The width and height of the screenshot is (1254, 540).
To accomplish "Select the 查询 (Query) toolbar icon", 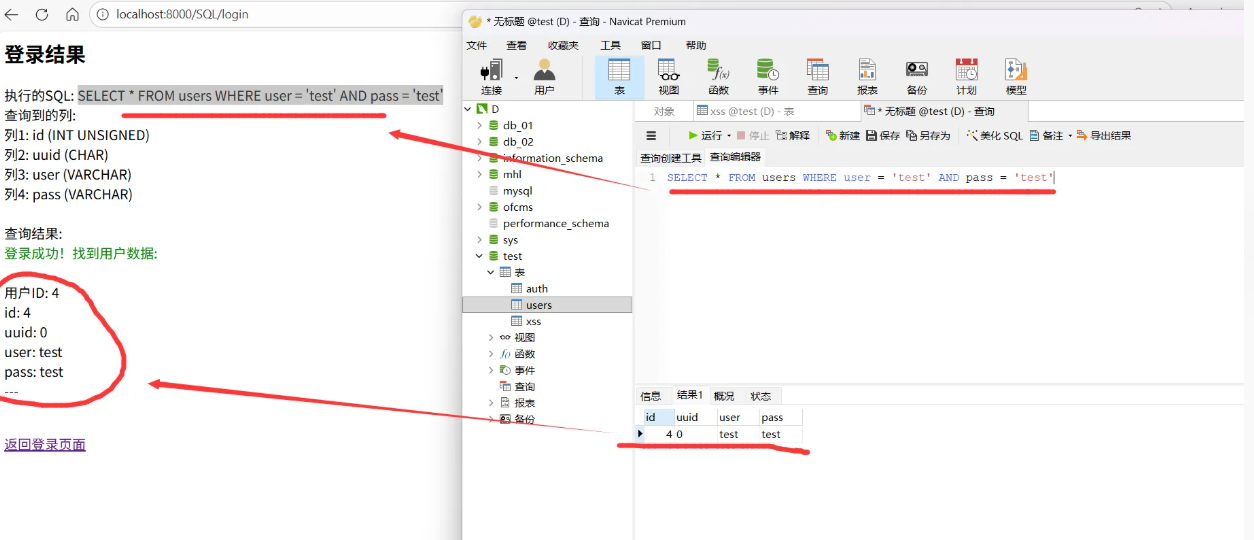I will (x=818, y=76).
